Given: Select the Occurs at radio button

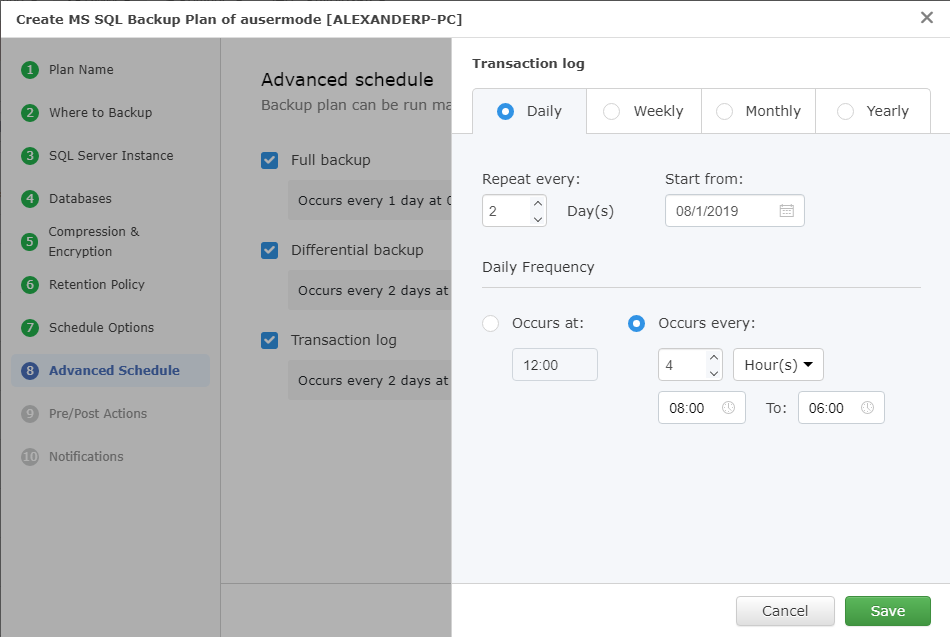Looking at the screenshot, I should tap(491, 323).
